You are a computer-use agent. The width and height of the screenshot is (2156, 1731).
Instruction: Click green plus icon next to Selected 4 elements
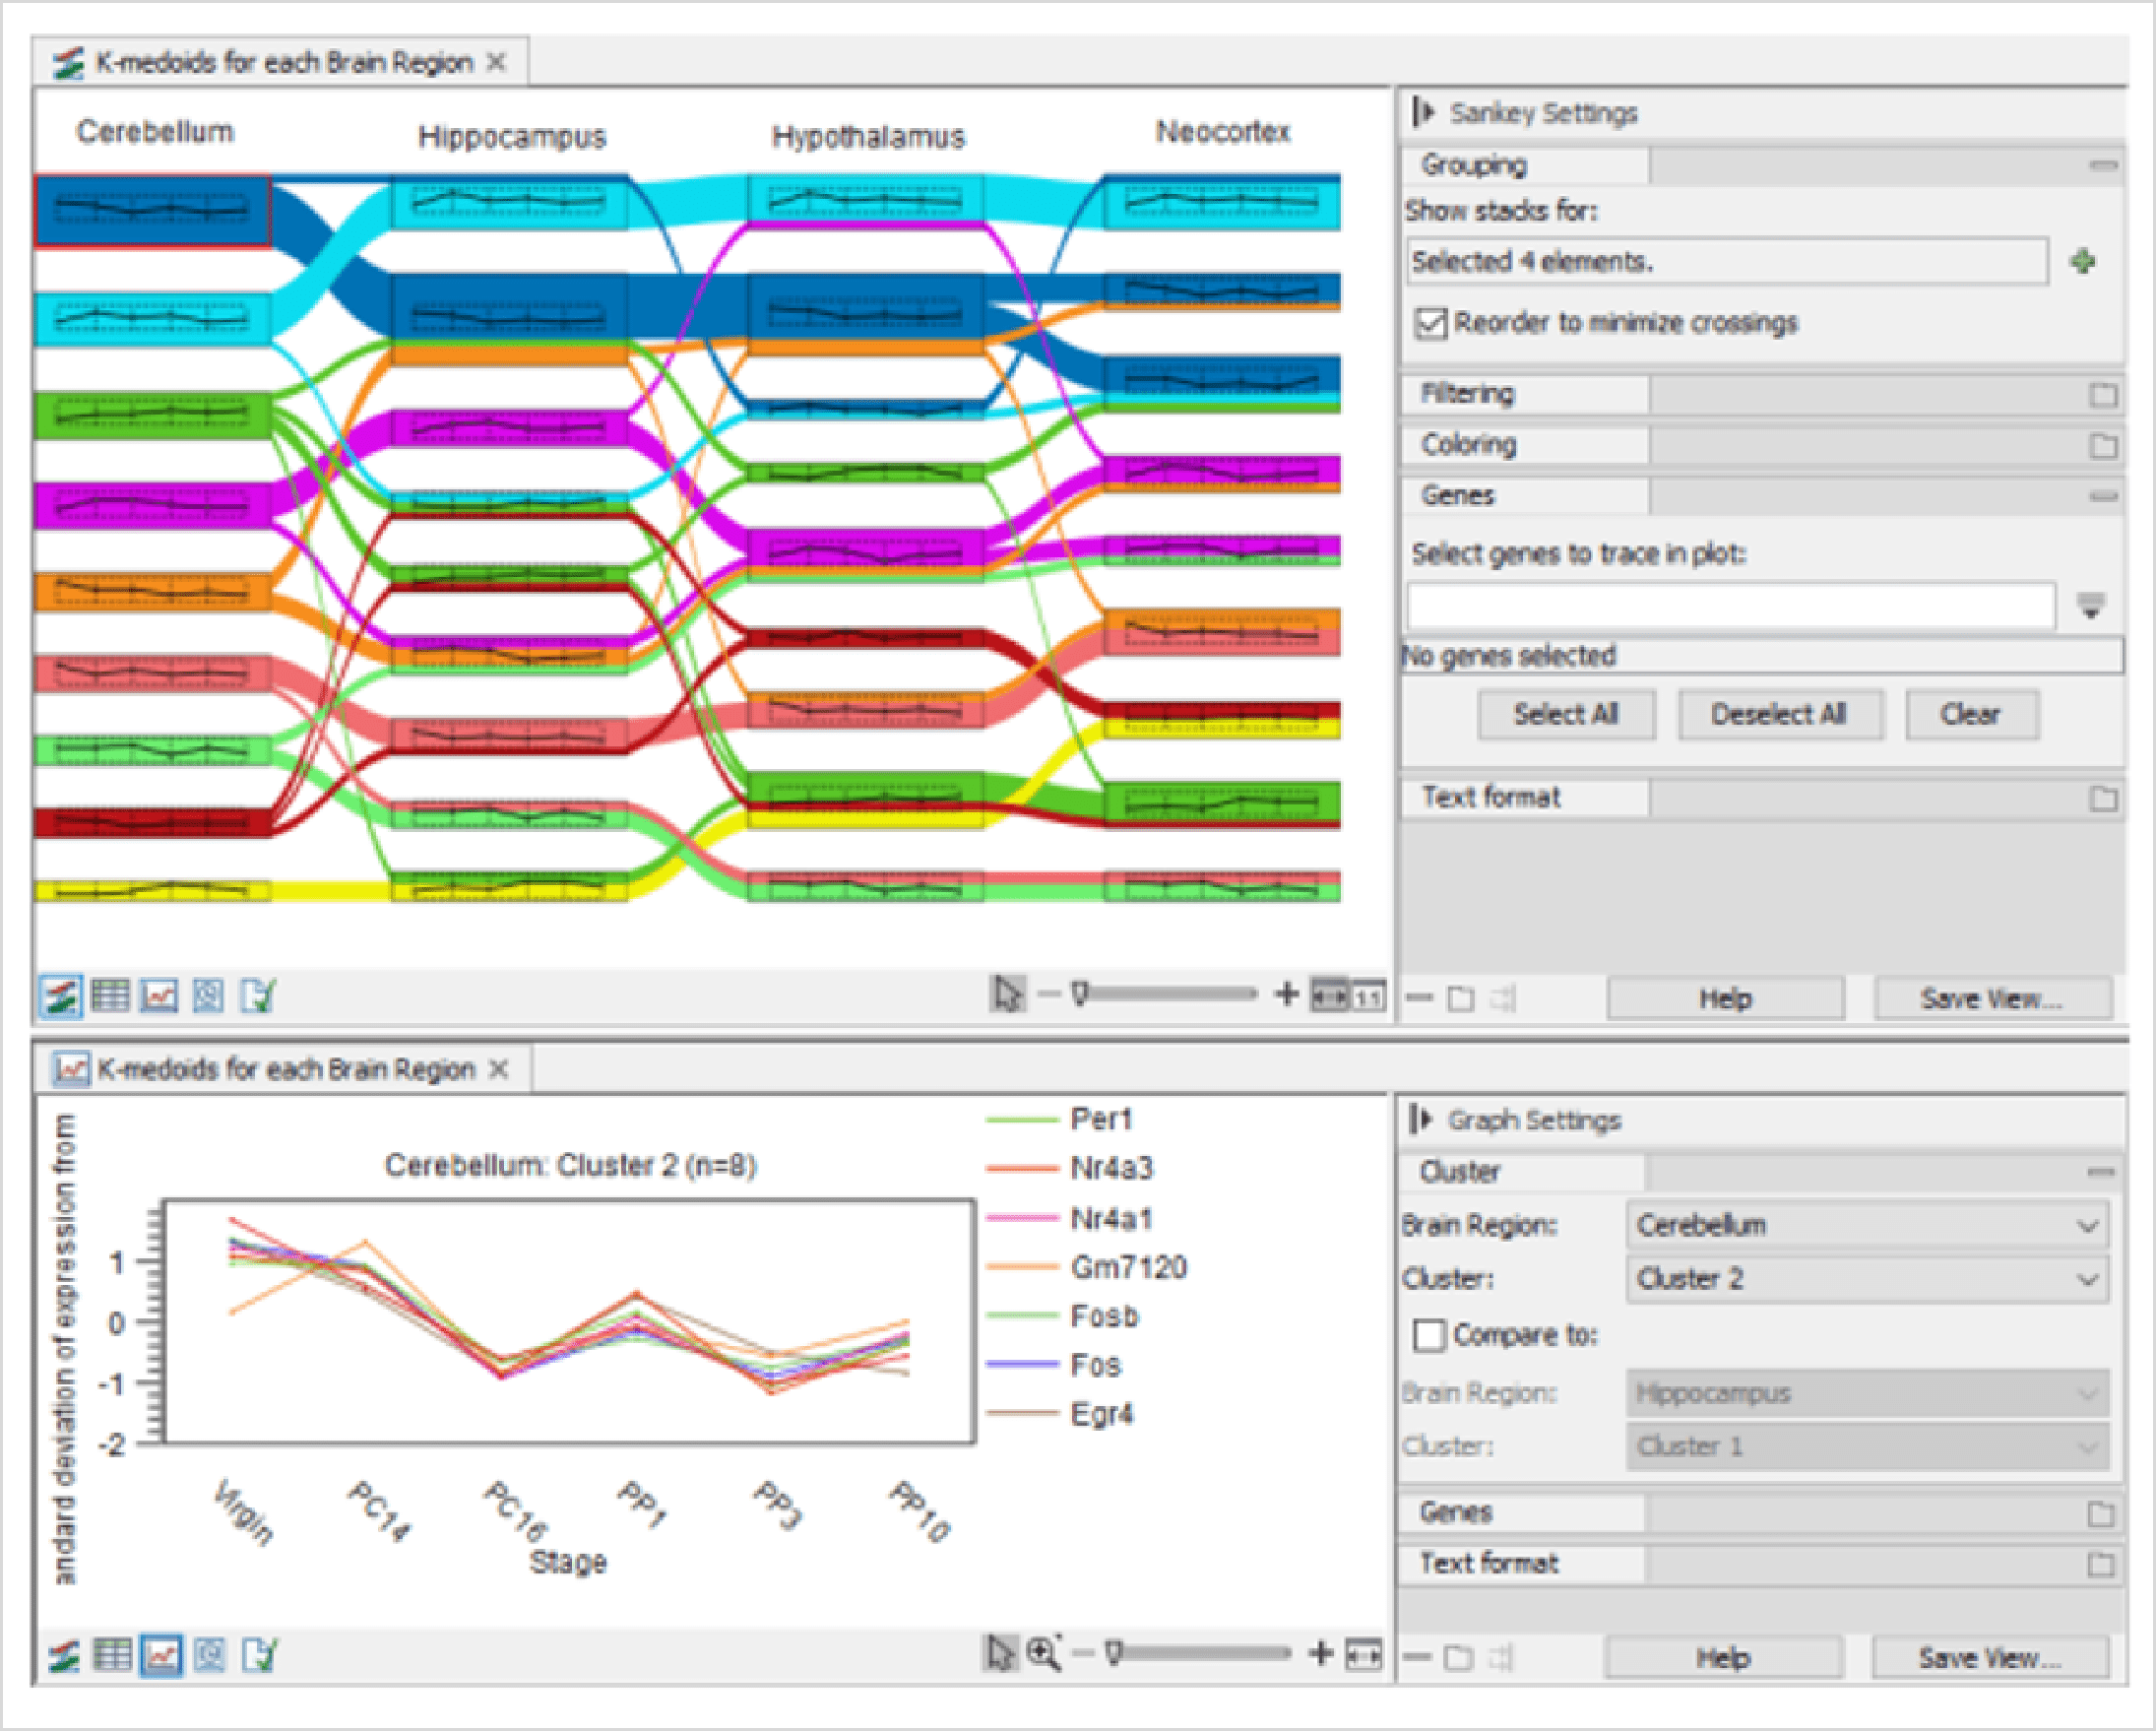point(2084,262)
